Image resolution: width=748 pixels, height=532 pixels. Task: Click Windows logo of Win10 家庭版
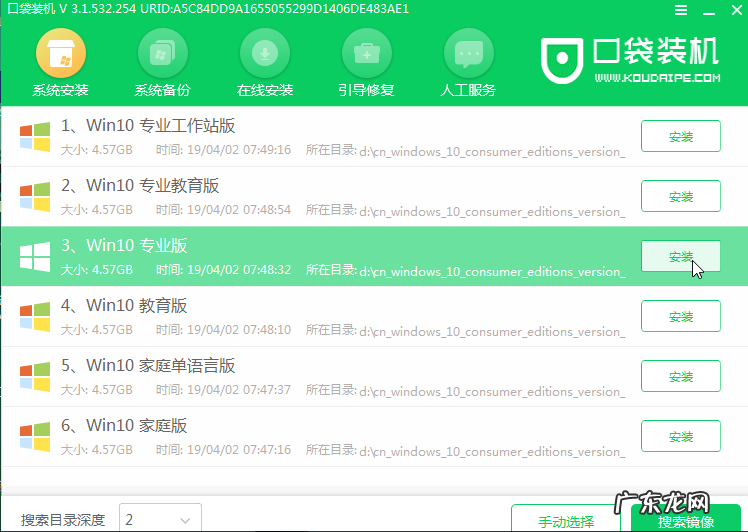pyautogui.click(x=35, y=437)
